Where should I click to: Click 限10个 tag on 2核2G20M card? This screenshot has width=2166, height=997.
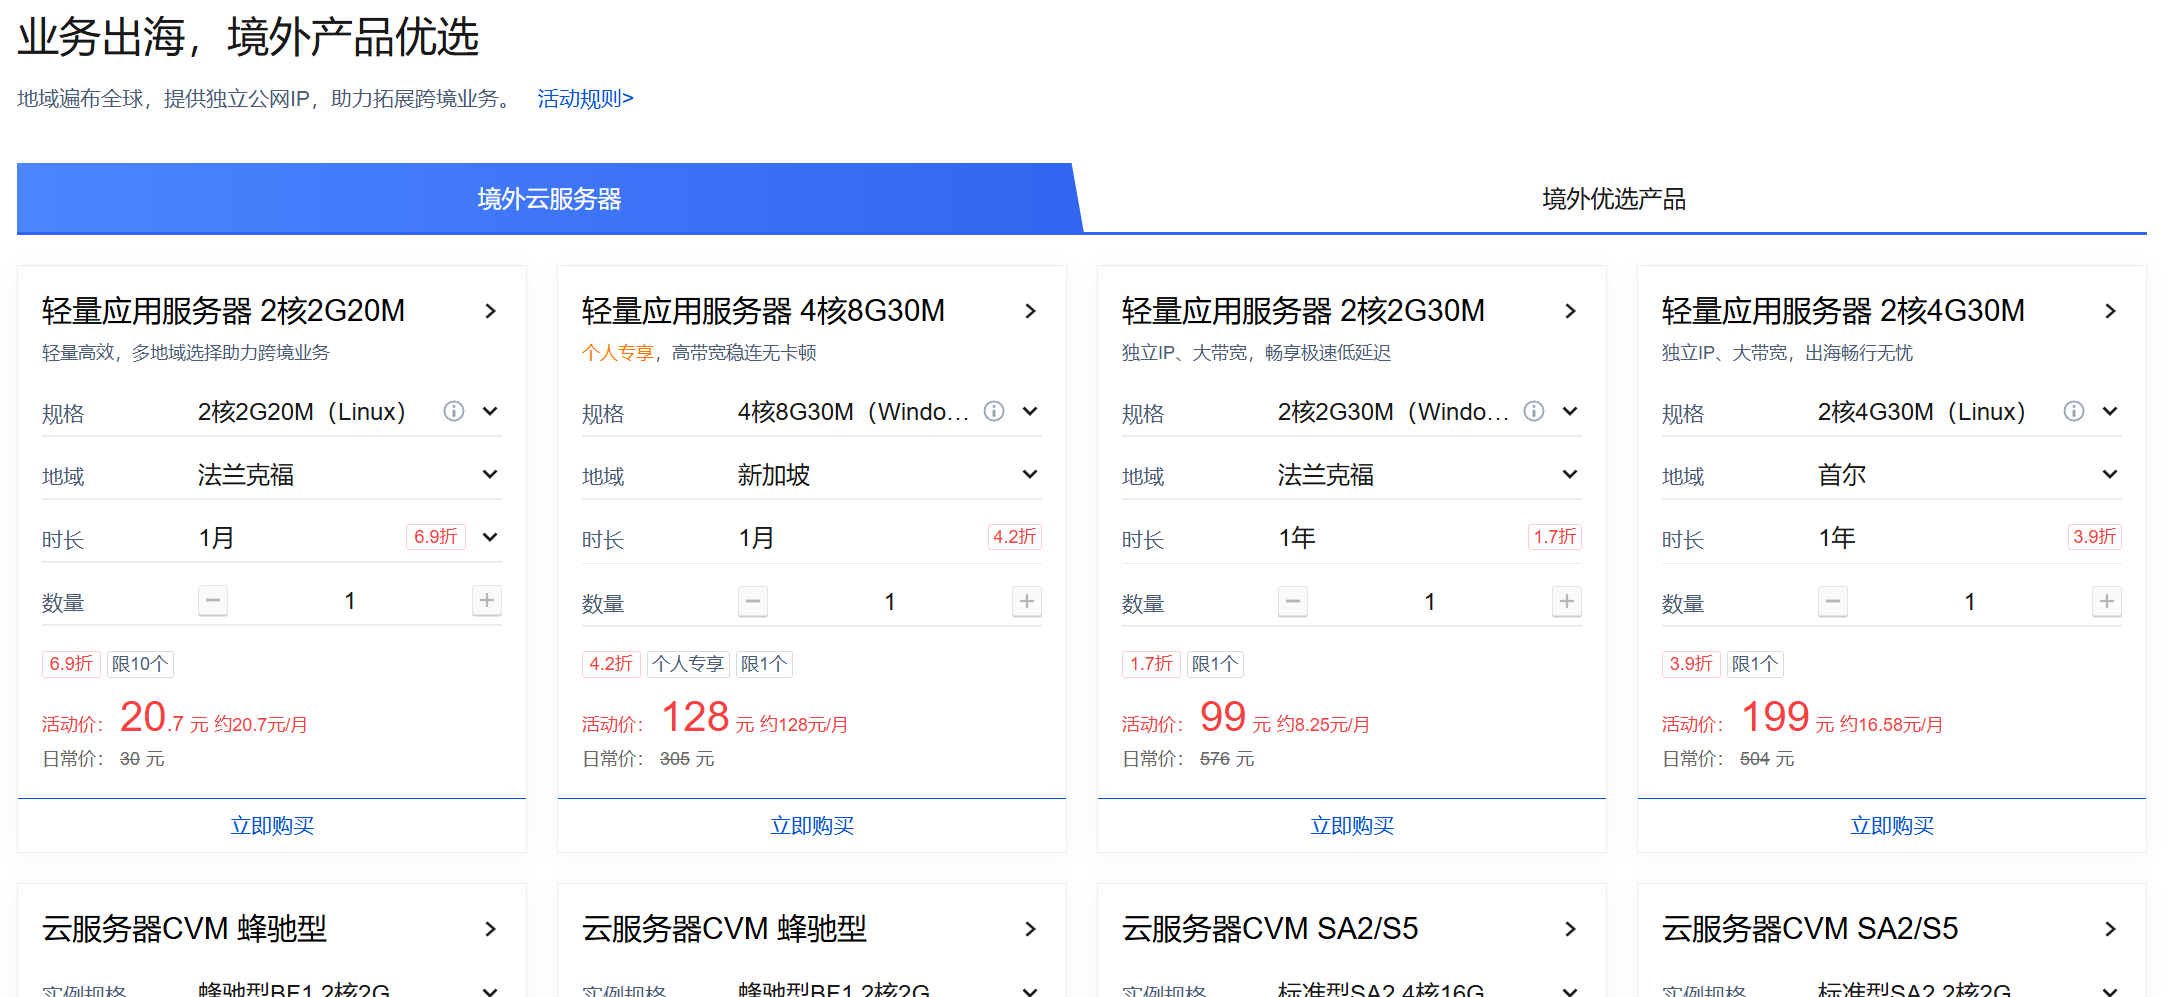click(140, 664)
